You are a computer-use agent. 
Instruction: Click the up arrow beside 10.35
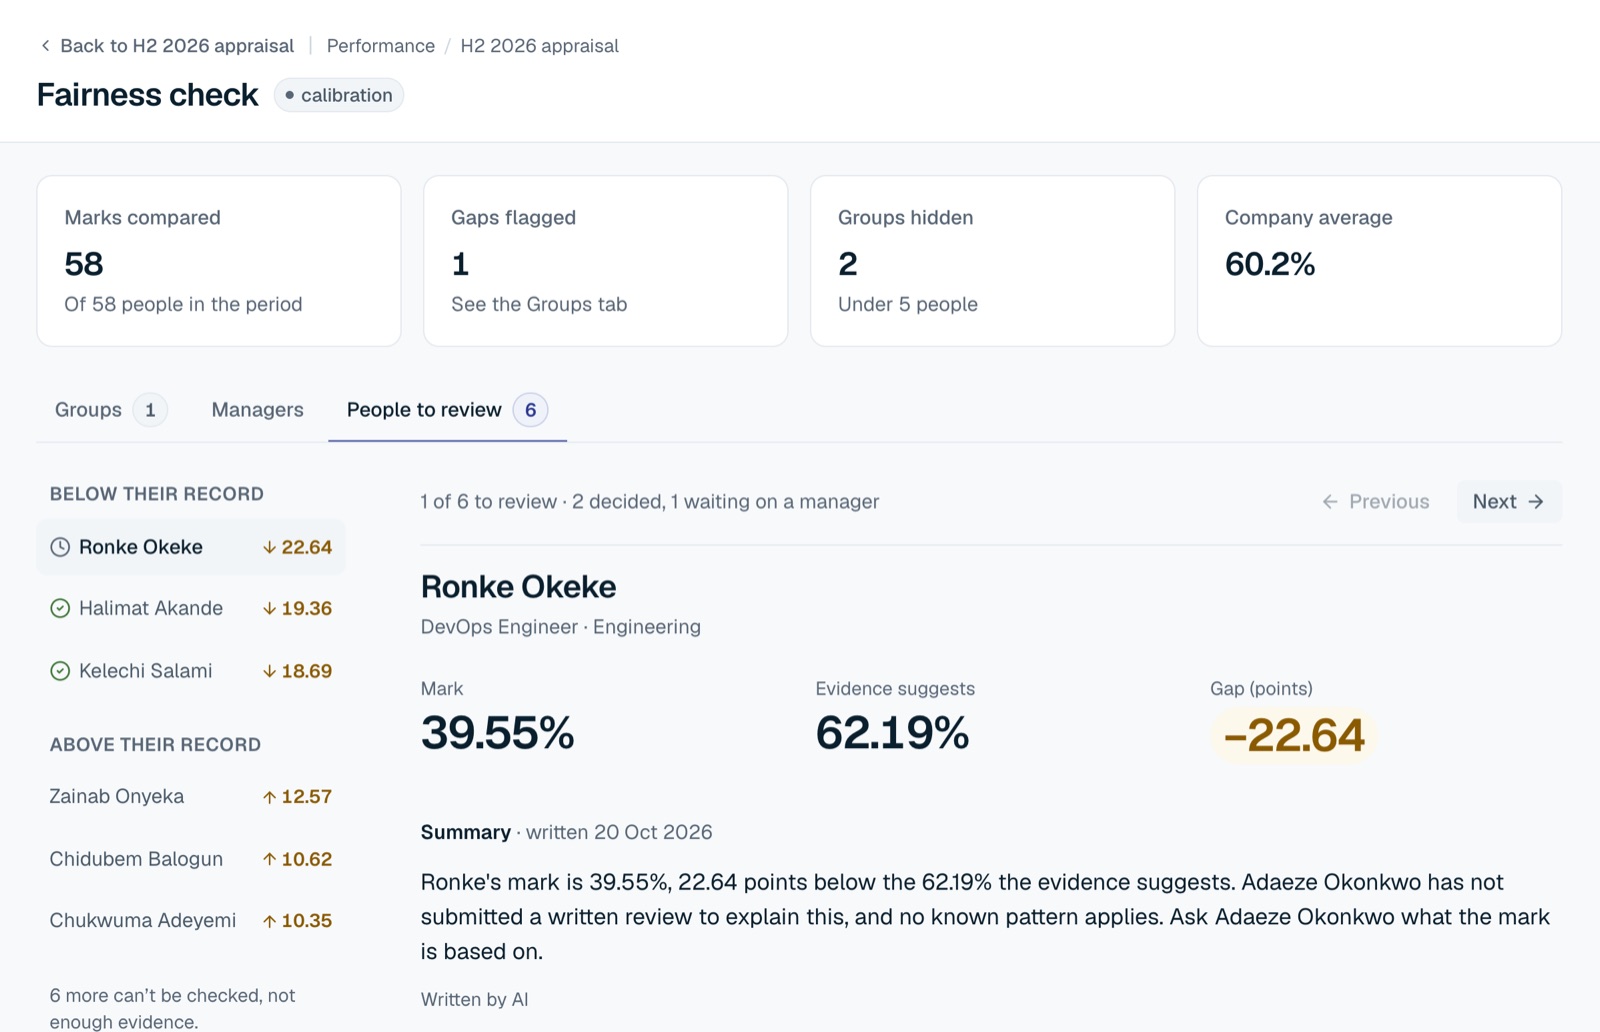click(269, 921)
